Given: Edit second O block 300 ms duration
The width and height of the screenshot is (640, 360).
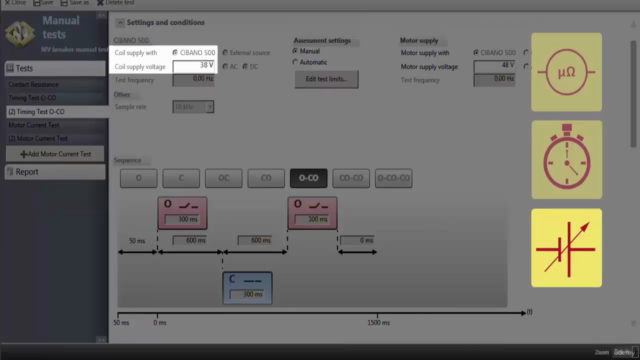Looking at the screenshot, I should [x=312, y=220].
